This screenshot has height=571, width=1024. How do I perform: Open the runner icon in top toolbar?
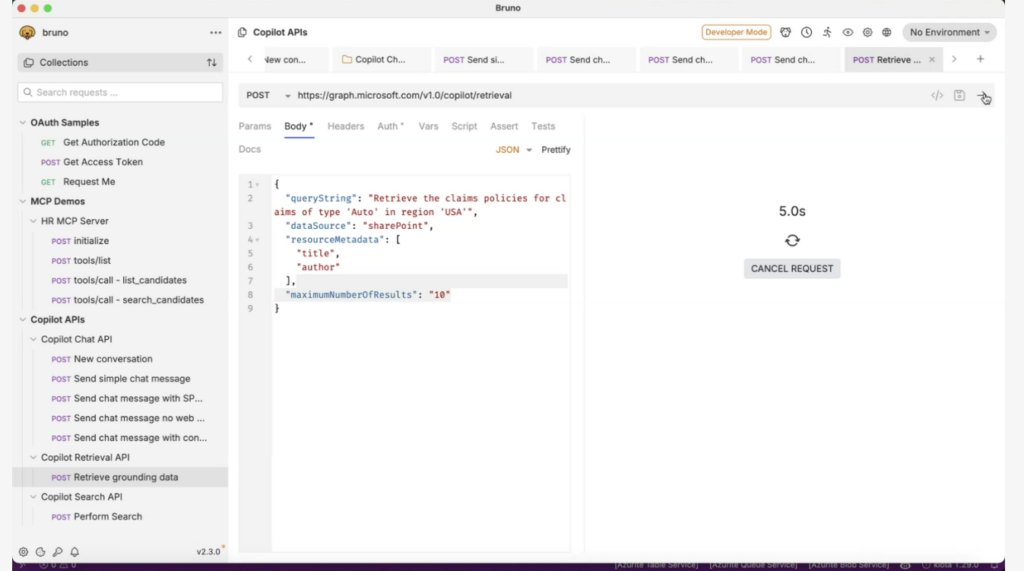[x=827, y=32]
